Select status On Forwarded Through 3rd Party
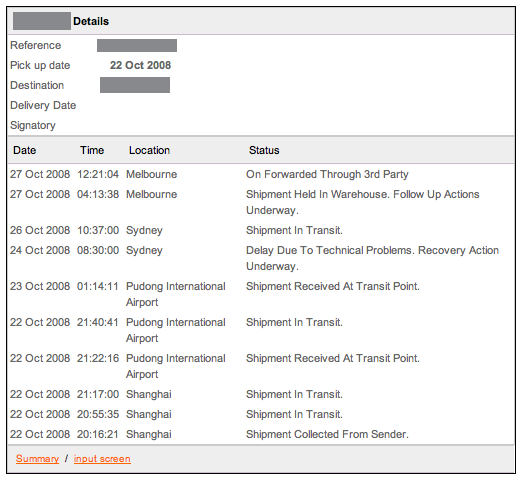The height and width of the screenshot is (482, 522). pos(327,174)
